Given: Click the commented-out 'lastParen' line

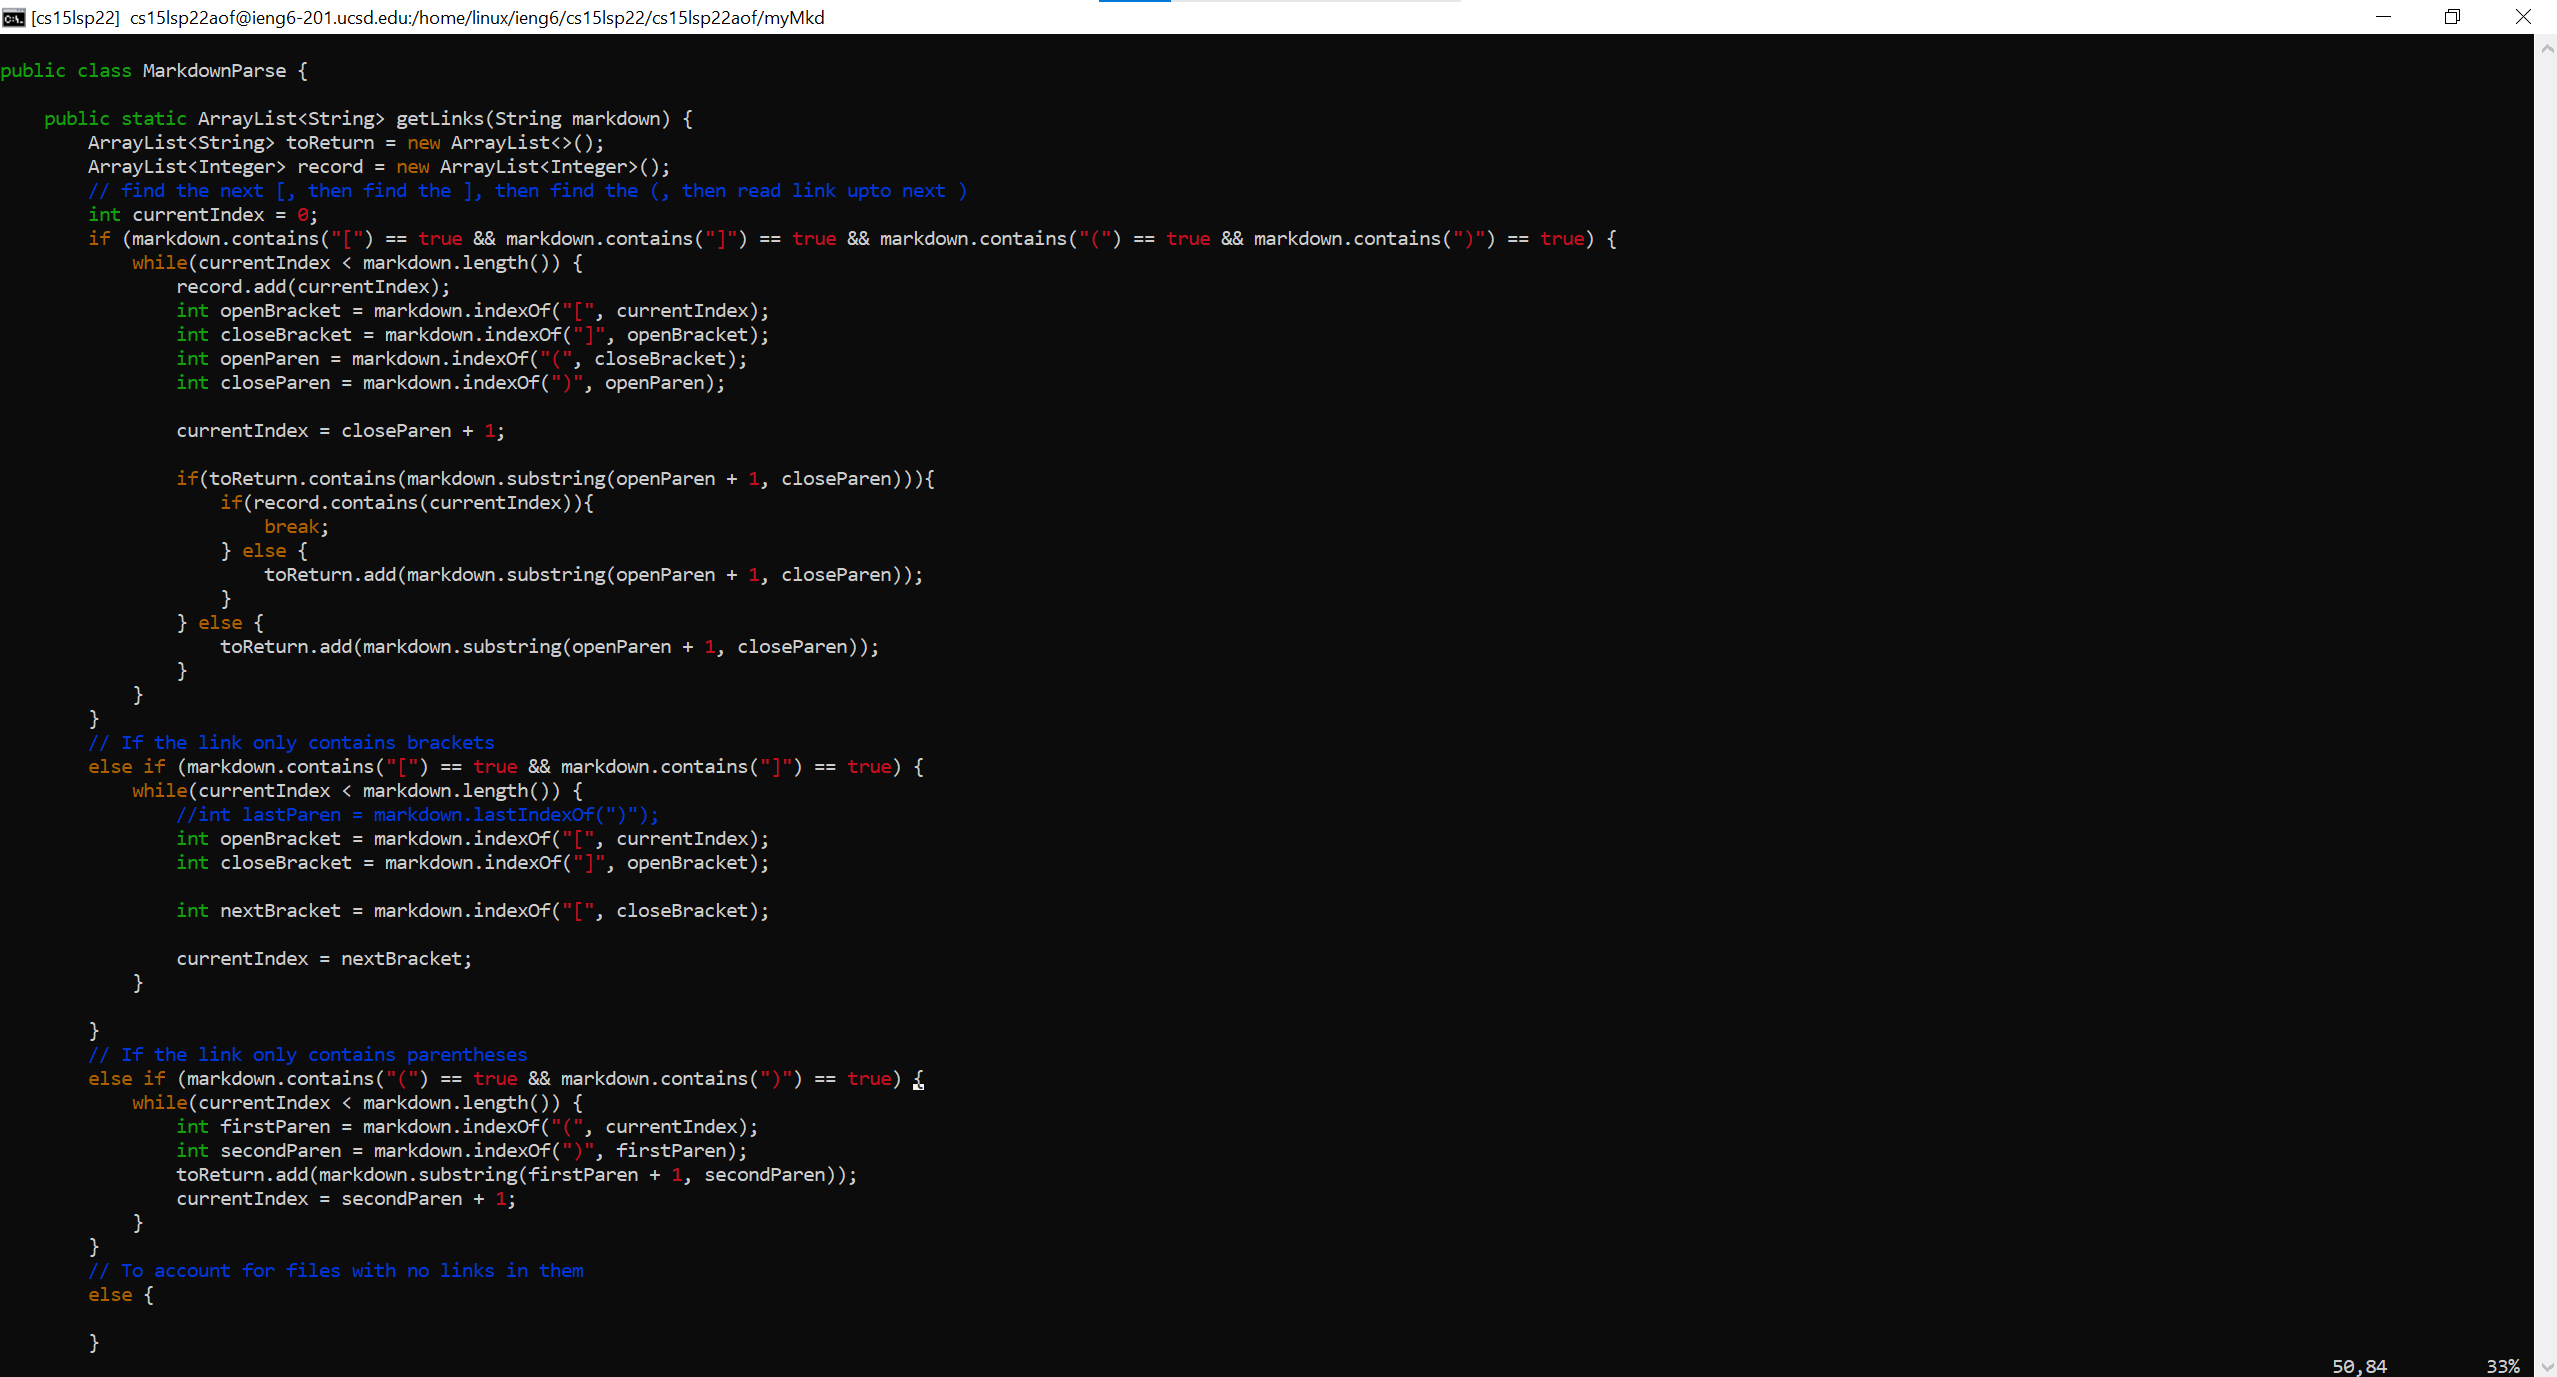Looking at the screenshot, I should 417,815.
